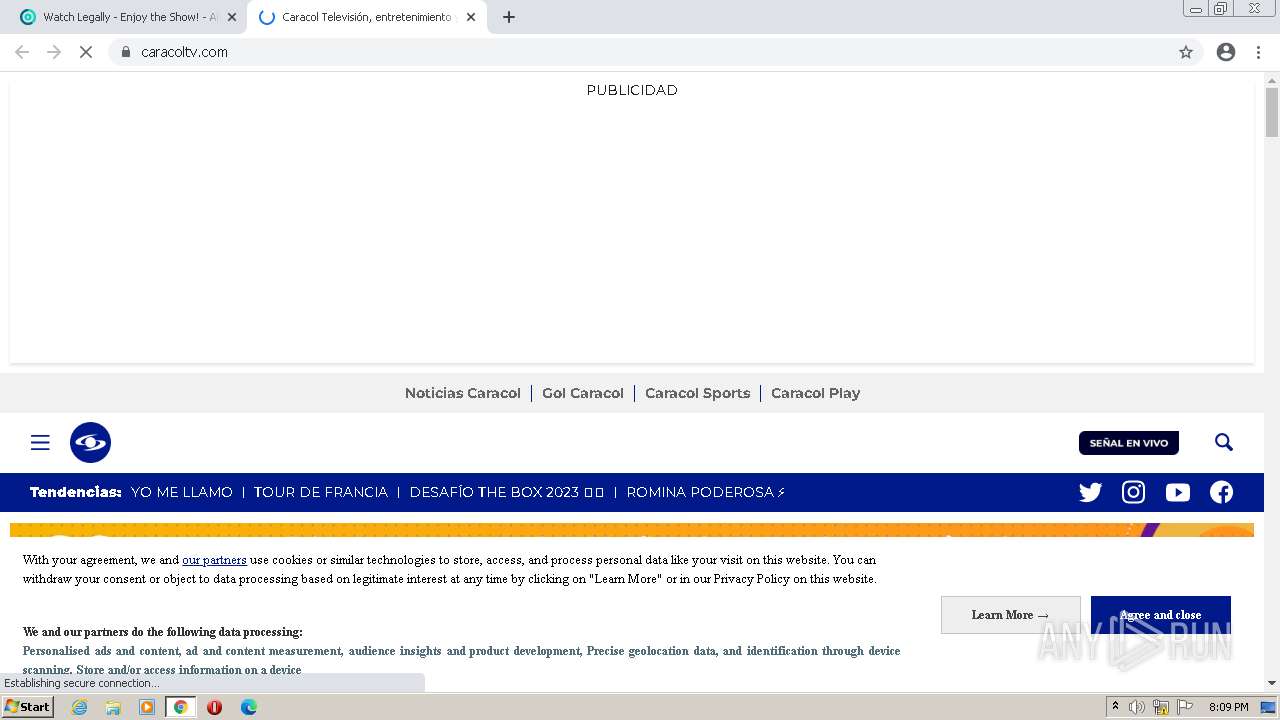The height and width of the screenshot is (720, 1280).
Task: View site security lock info
Action: (125, 52)
